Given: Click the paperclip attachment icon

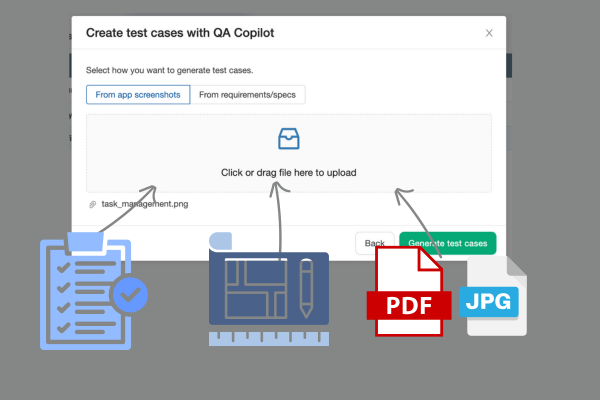Looking at the screenshot, I should coord(93,204).
